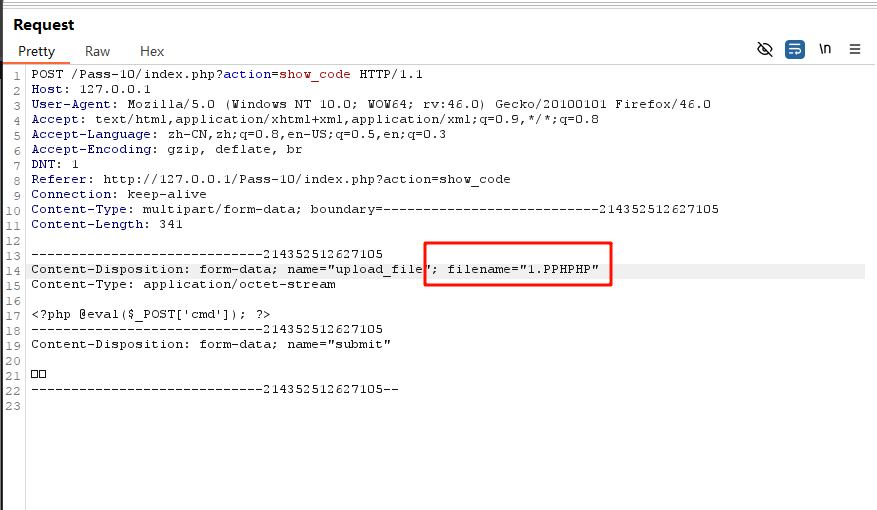Click the boundary line on line 18

click(x=207, y=329)
